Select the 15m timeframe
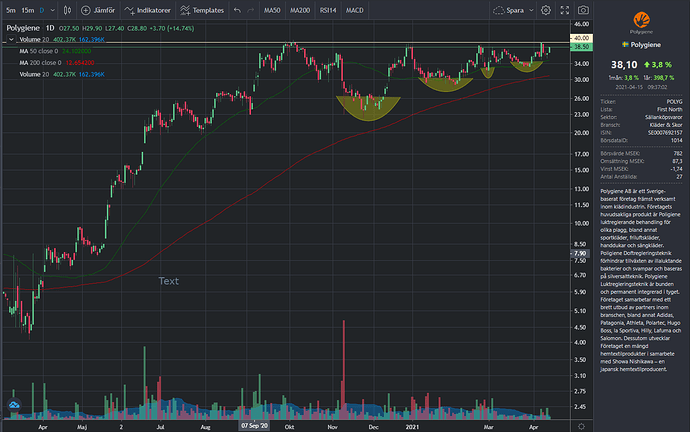Viewport: 690px width, 432px height. click(x=28, y=10)
